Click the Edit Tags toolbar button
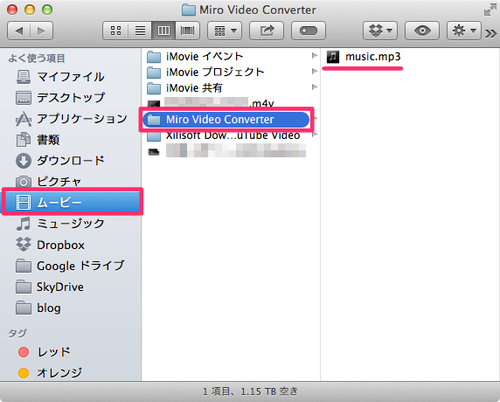The width and height of the screenshot is (500, 402). pyautogui.click(x=308, y=31)
